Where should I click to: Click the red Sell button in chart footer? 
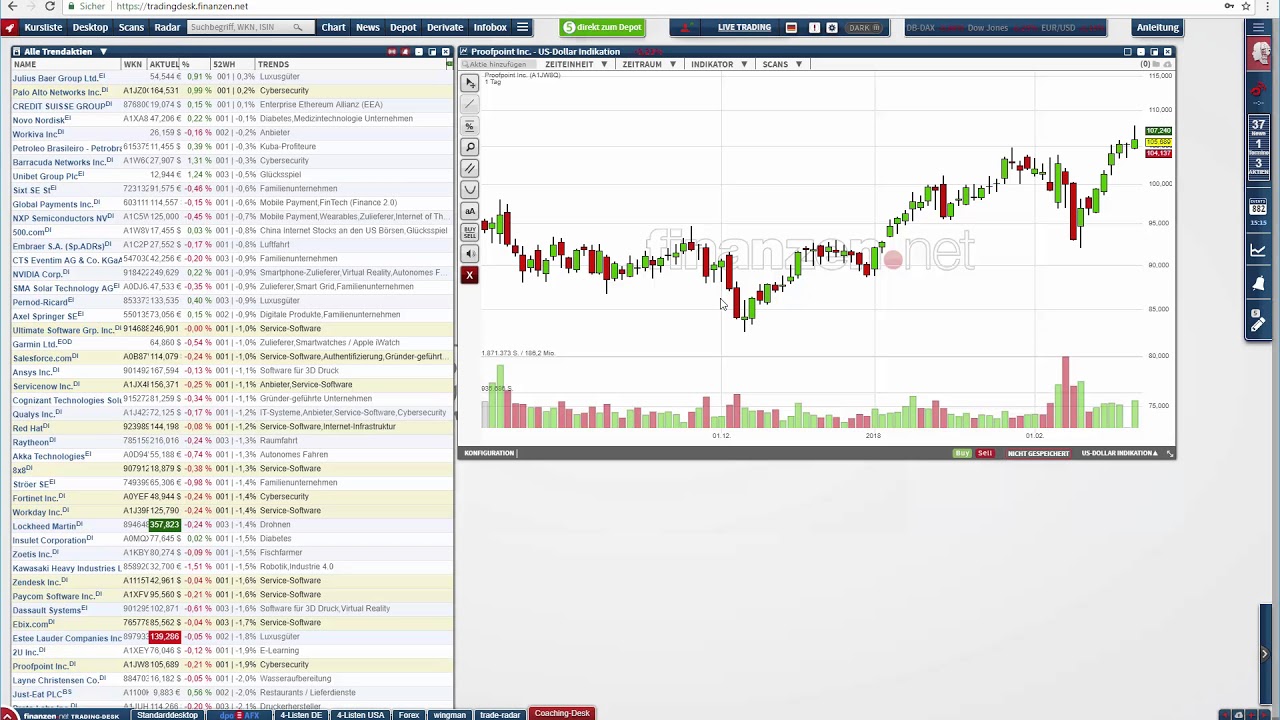pyautogui.click(x=985, y=453)
